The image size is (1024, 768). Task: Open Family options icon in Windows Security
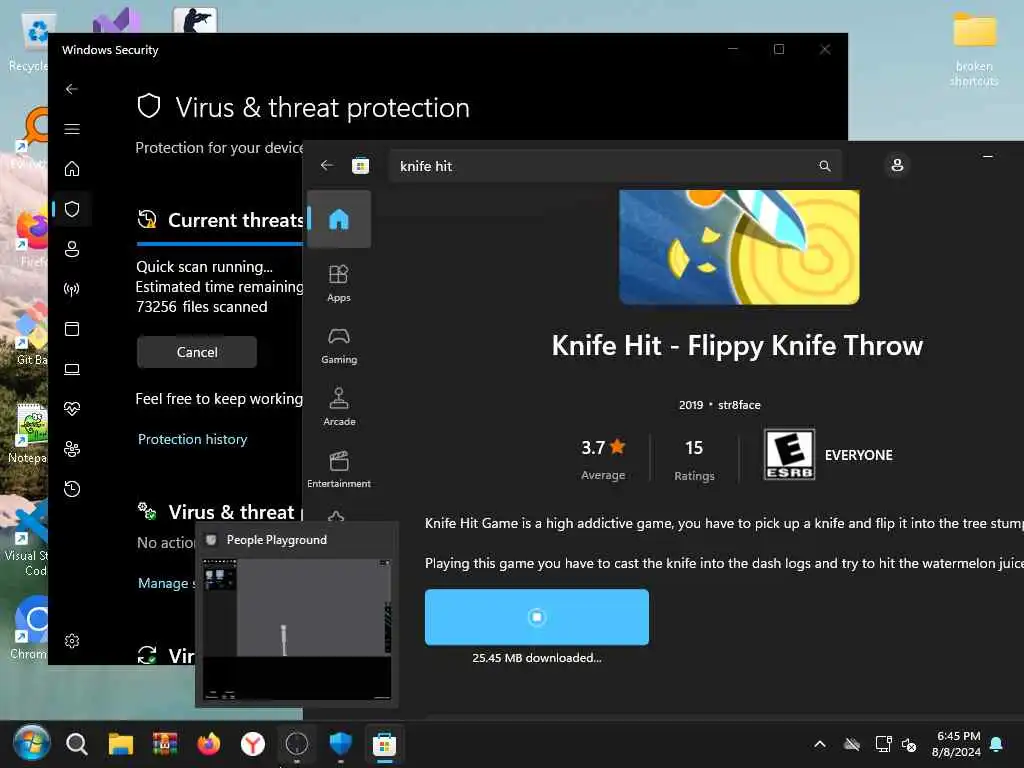[x=72, y=449]
